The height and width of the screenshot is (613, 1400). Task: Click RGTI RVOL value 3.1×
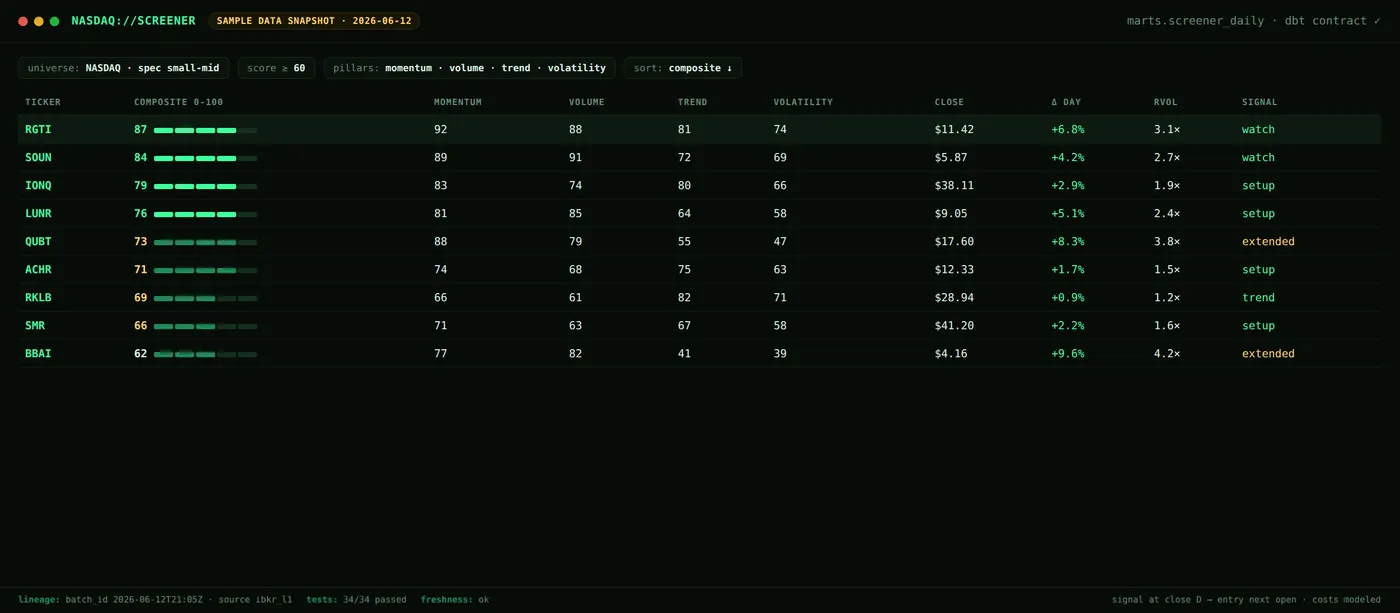pyautogui.click(x=1167, y=129)
